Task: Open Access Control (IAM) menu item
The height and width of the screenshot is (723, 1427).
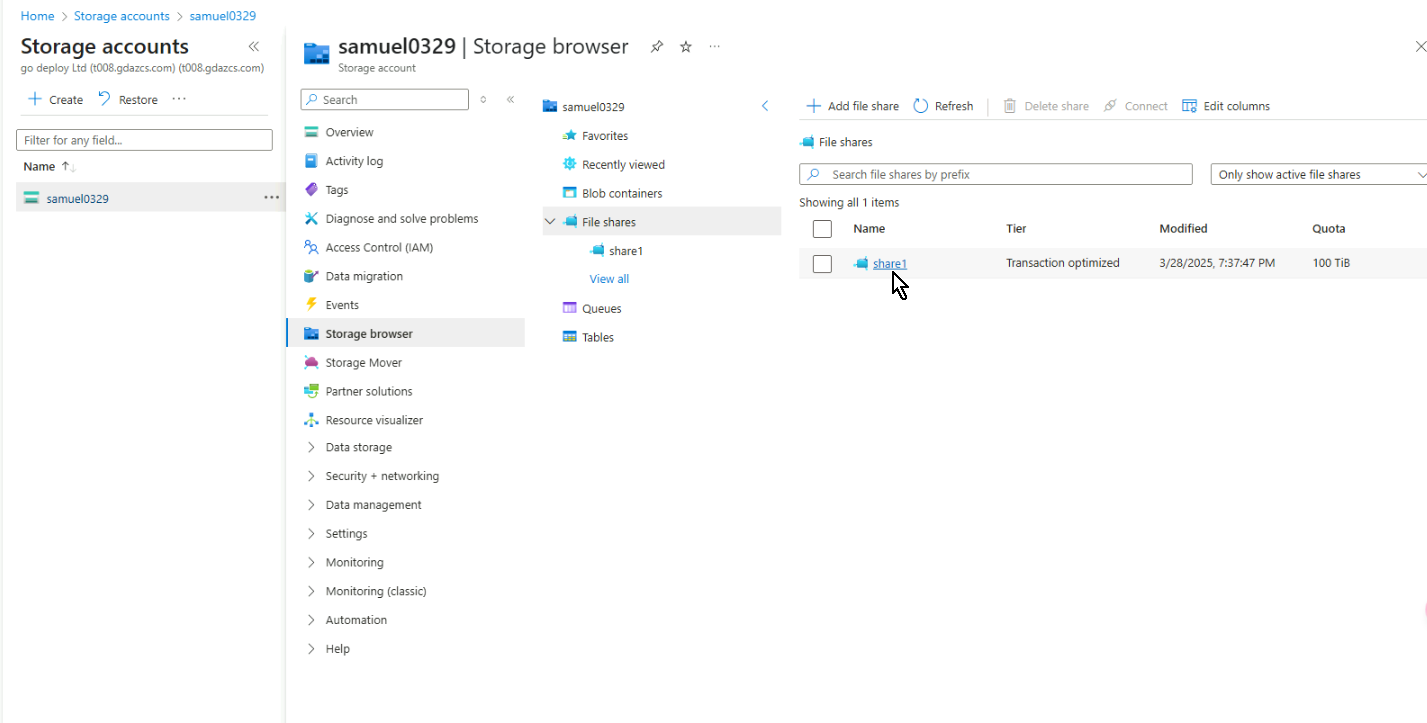Action: coord(378,248)
